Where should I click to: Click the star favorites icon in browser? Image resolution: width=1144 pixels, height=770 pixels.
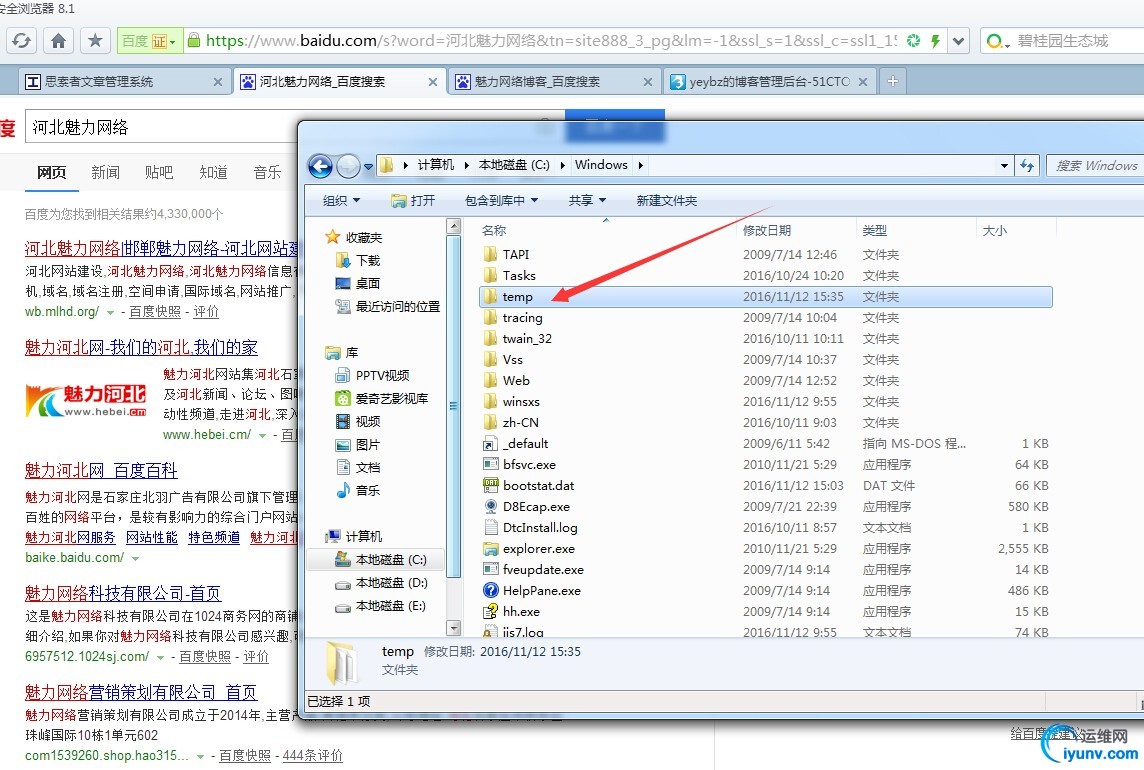tap(95, 41)
